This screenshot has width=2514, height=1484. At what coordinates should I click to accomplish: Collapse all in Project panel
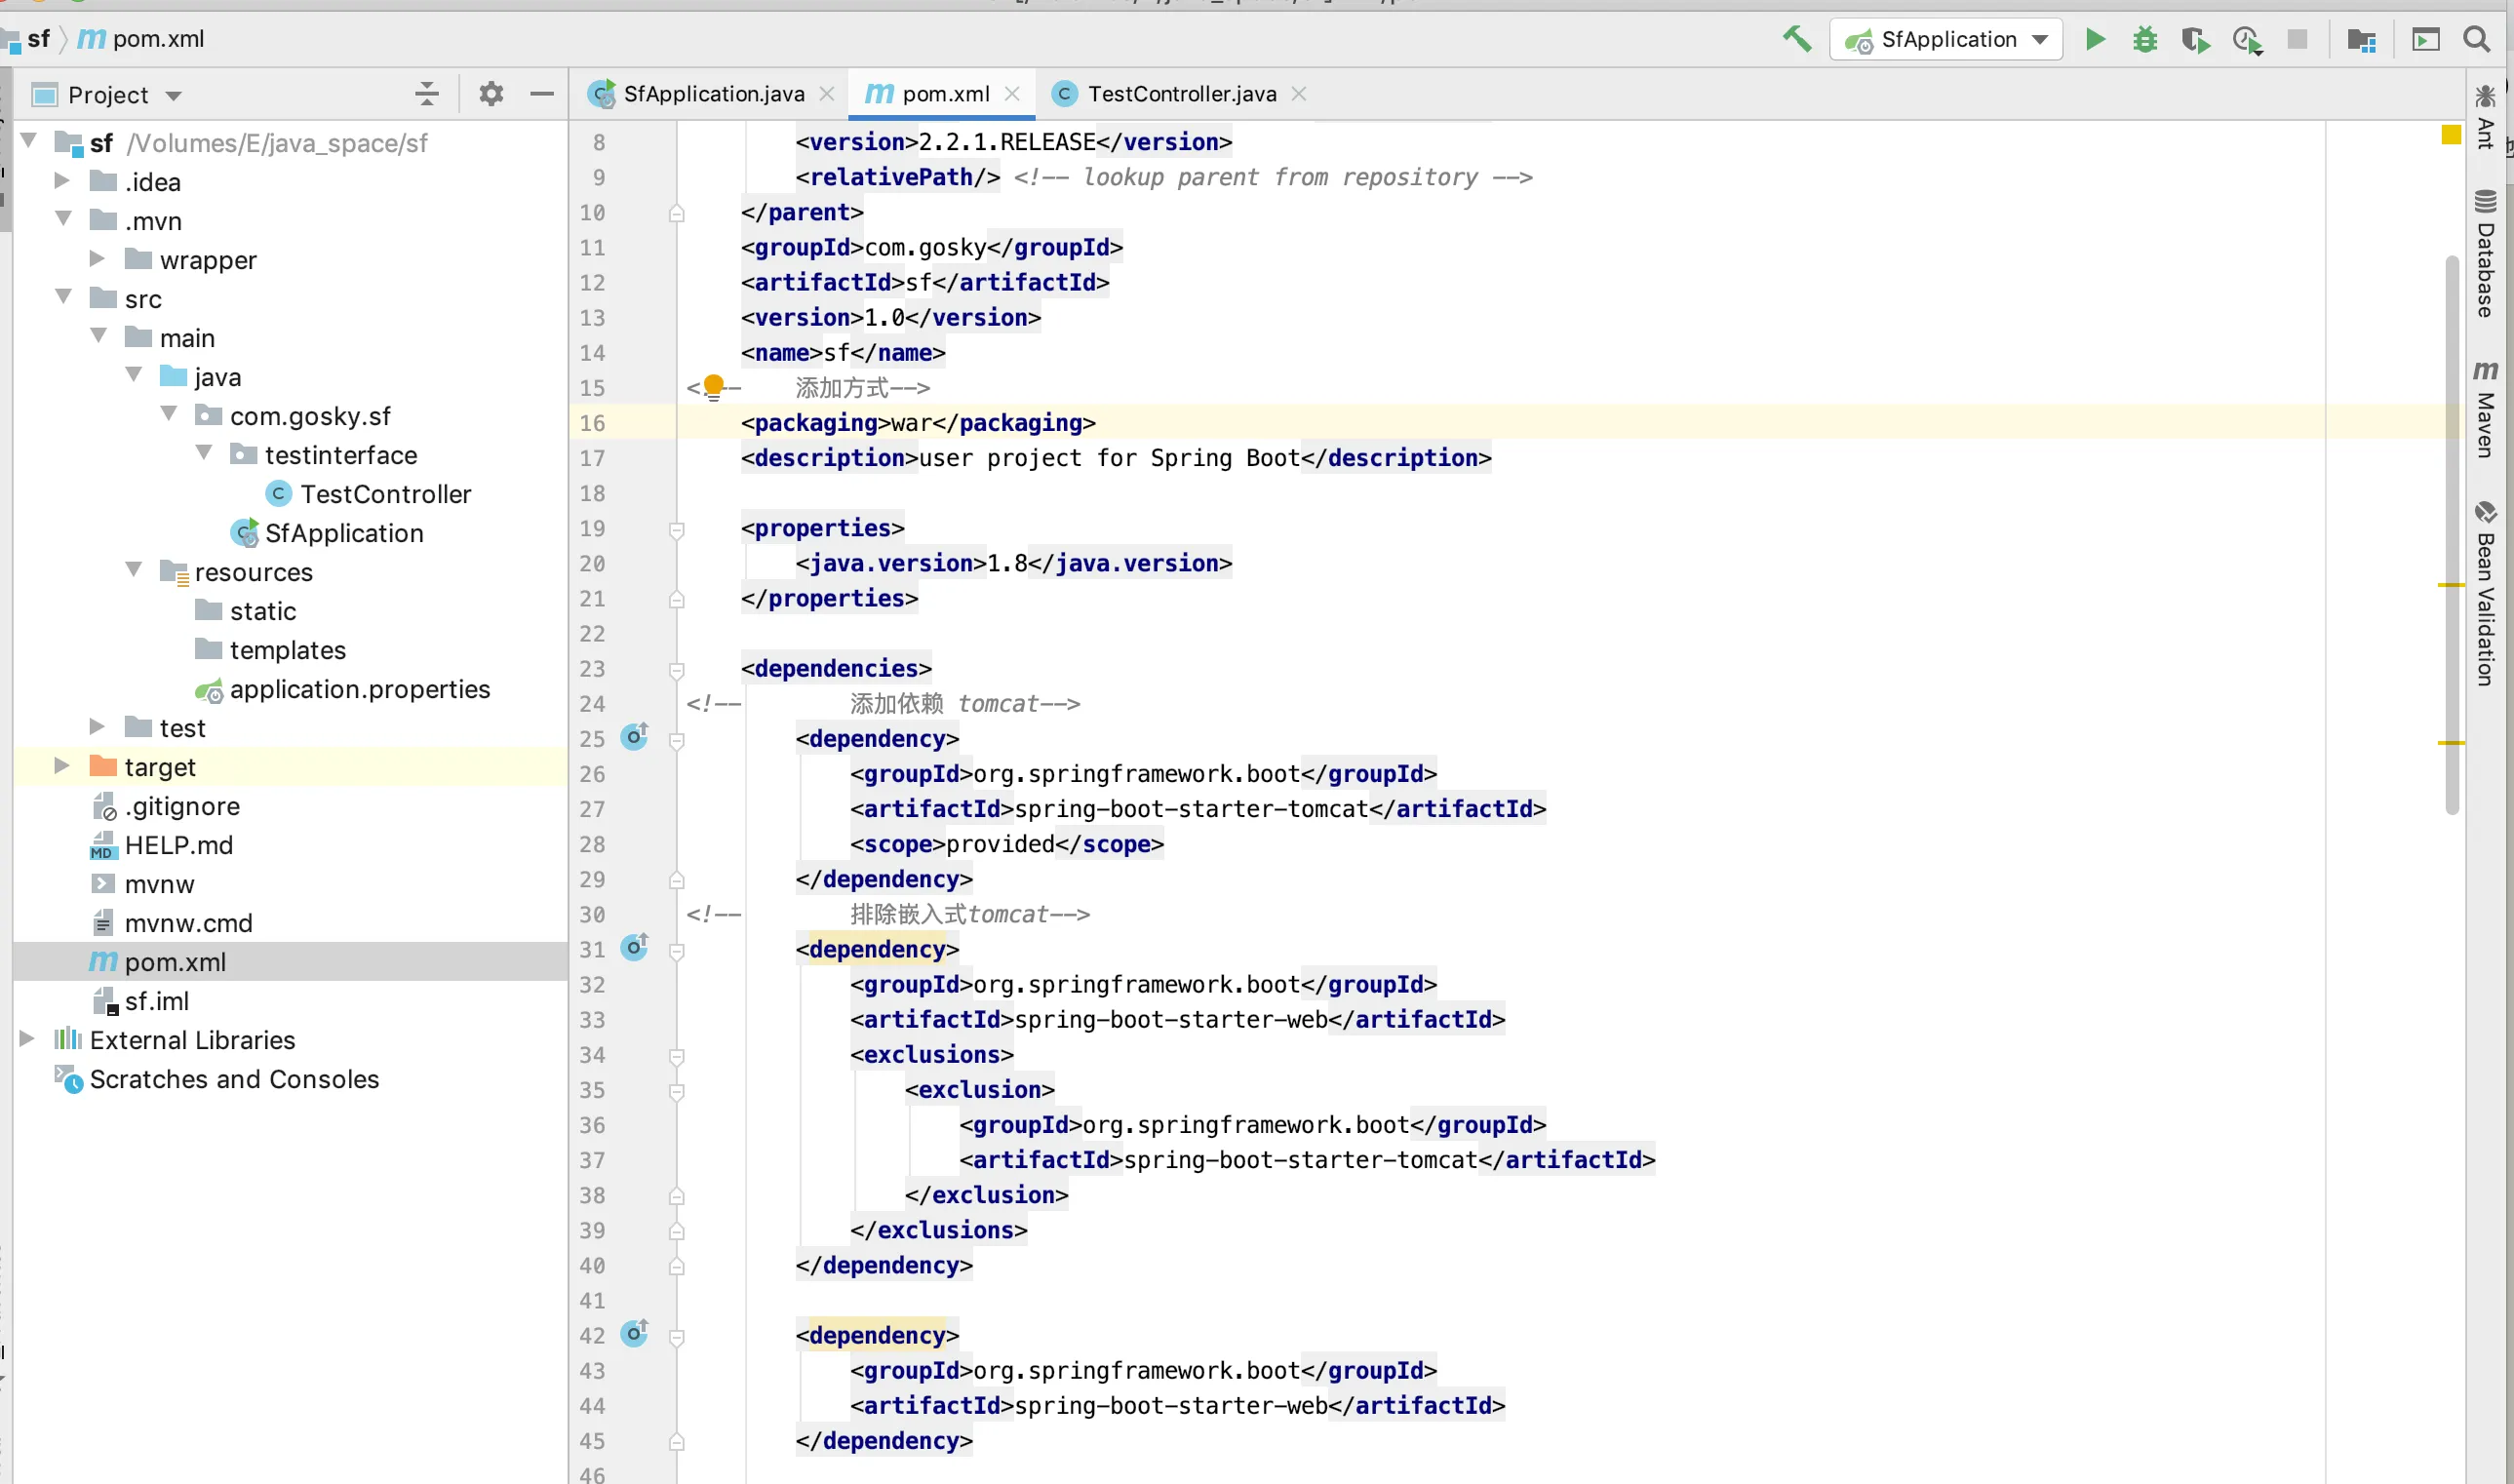tap(427, 94)
